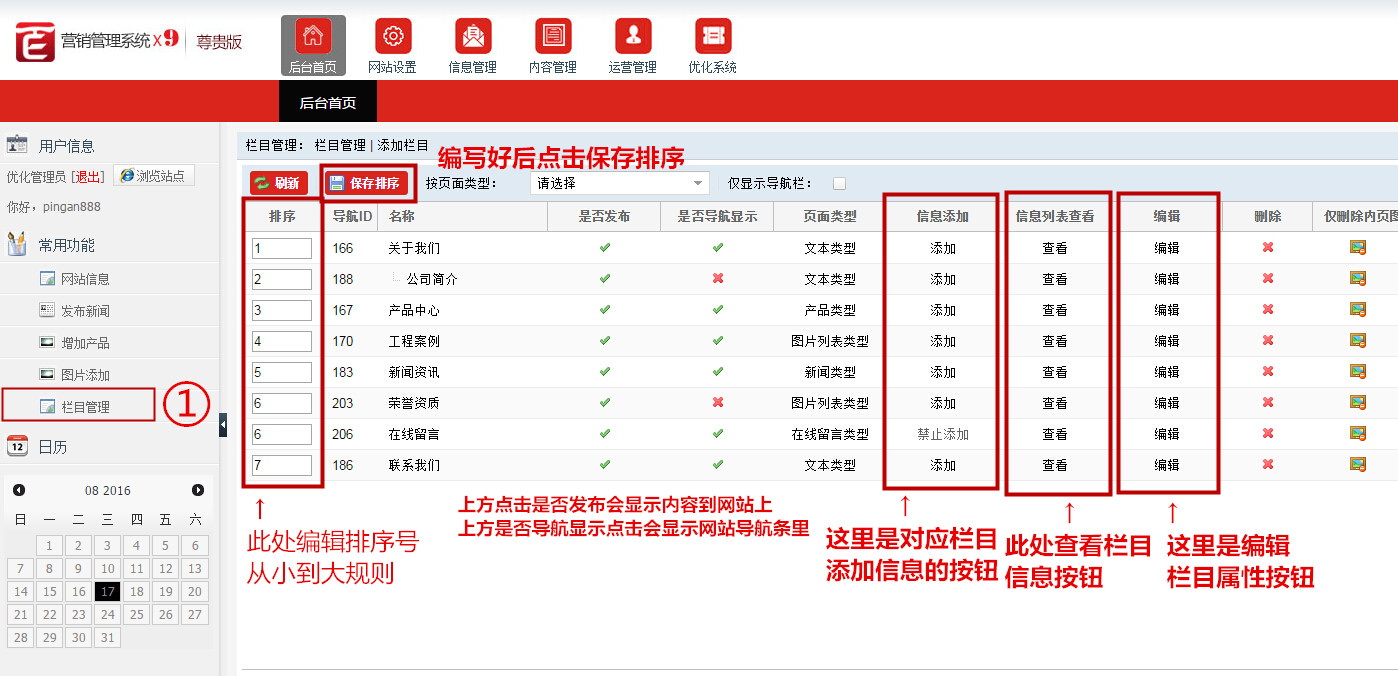Toggle 是否发布 checkmark for 新闻资讯 row
This screenshot has height=676, width=1398.
click(x=604, y=372)
